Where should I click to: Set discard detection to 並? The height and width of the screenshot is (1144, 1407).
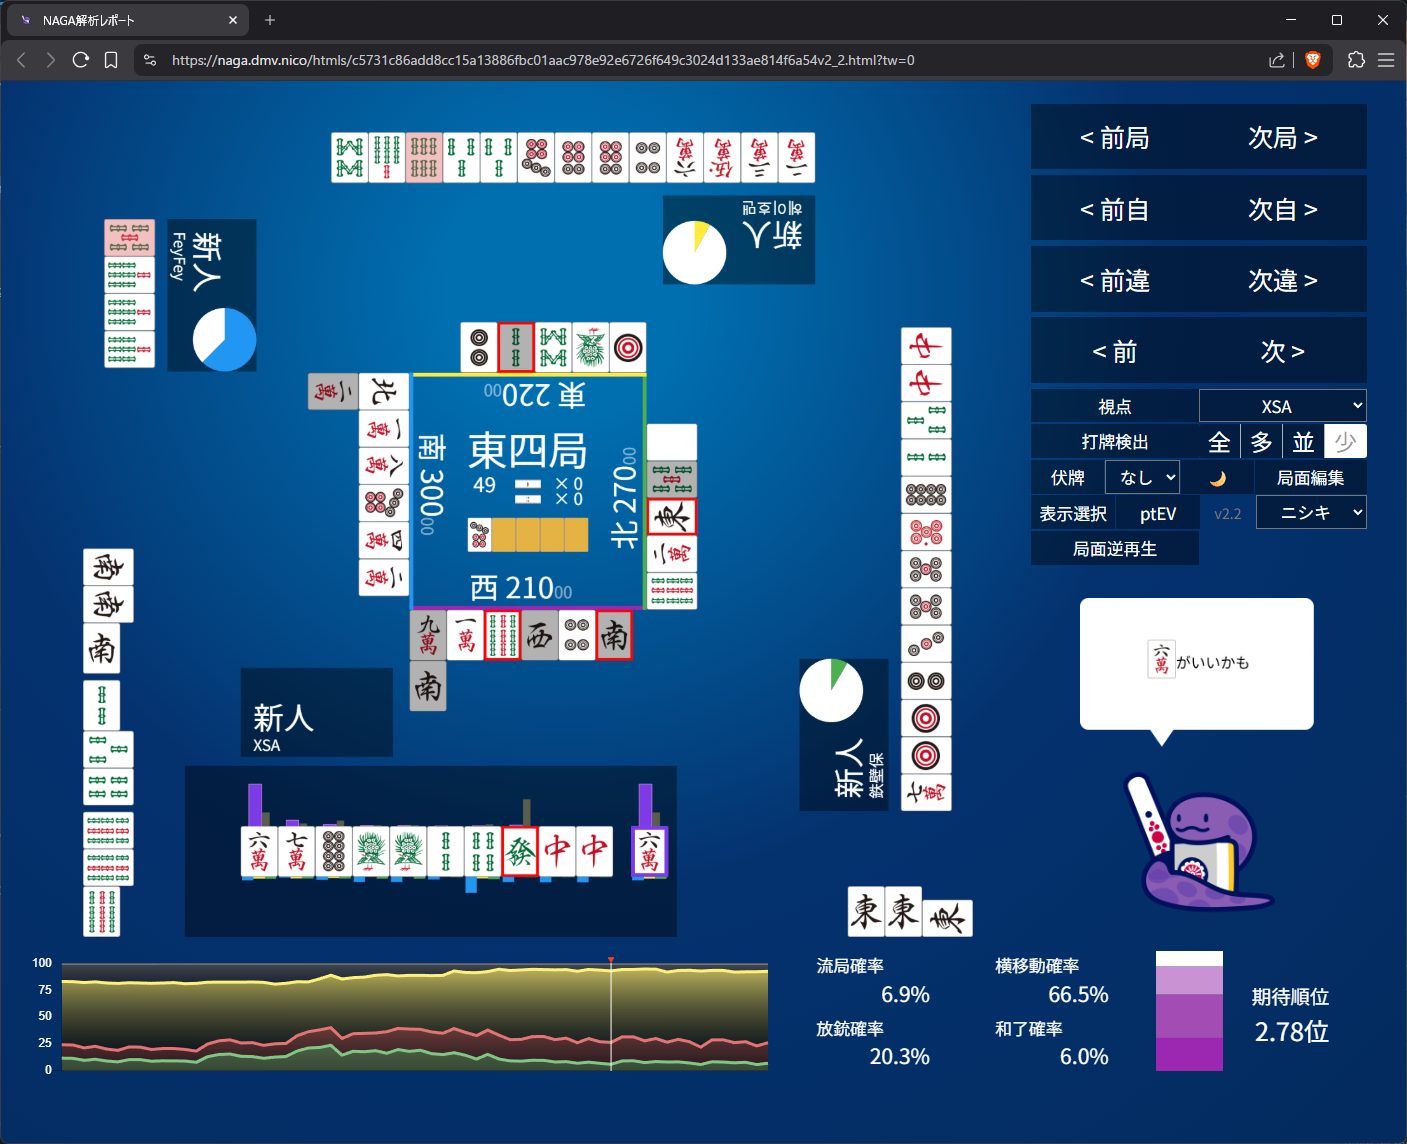click(1303, 442)
